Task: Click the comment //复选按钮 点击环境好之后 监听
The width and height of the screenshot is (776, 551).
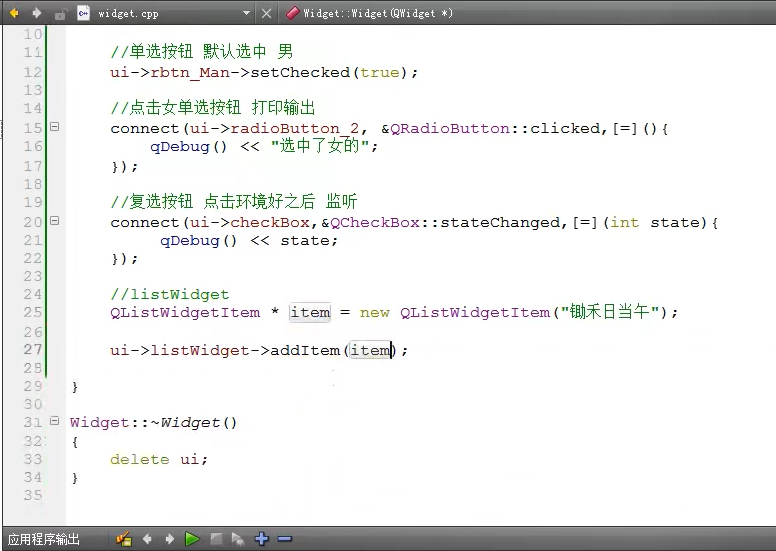Action: click(x=234, y=201)
